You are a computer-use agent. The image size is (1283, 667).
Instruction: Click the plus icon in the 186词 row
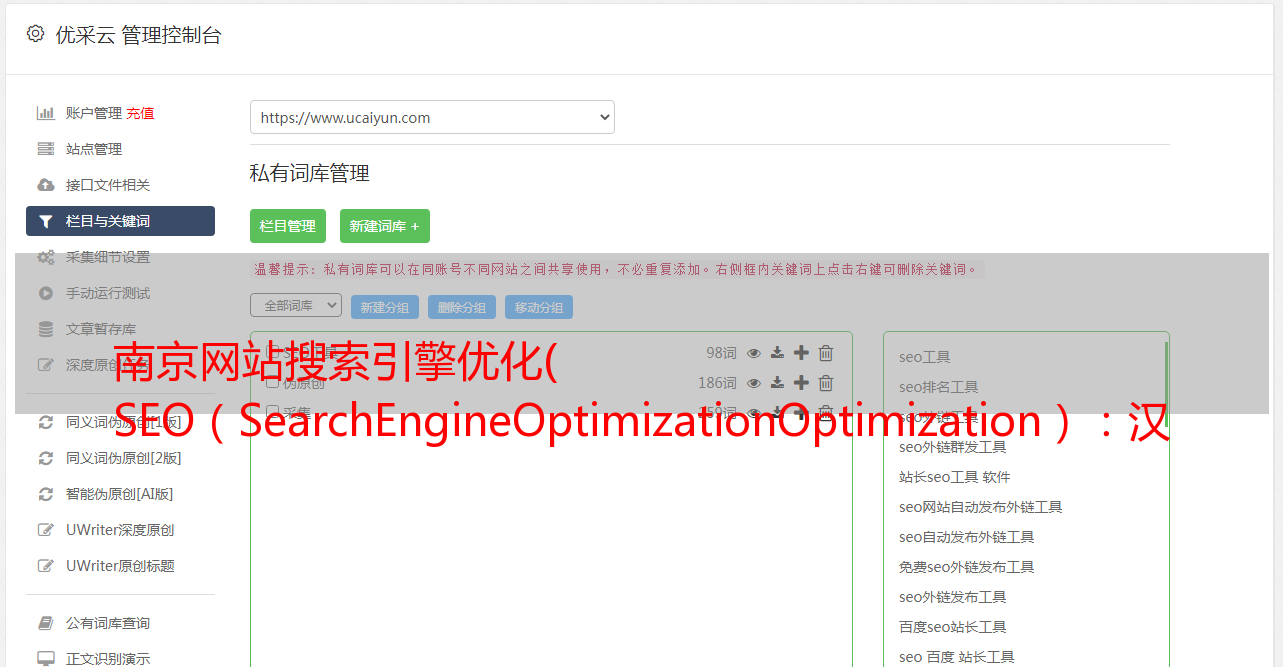pos(801,383)
